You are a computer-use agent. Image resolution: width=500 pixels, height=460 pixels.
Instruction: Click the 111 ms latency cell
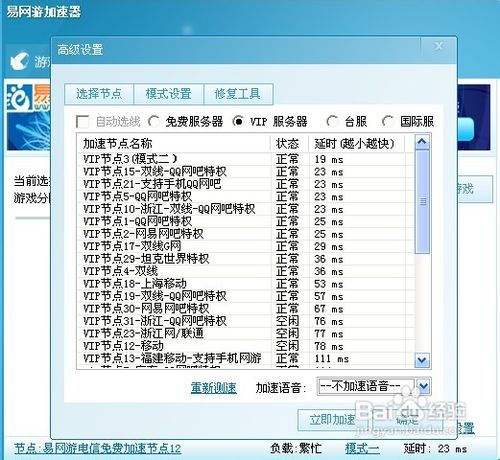tap(332, 359)
